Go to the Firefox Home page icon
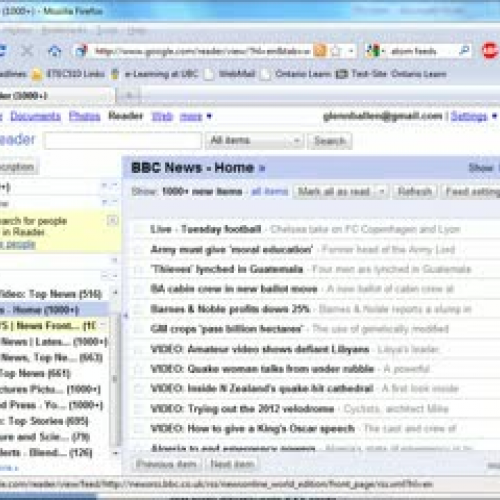The width and height of the screenshot is (500, 500). pyautogui.click(x=55, y=51)
